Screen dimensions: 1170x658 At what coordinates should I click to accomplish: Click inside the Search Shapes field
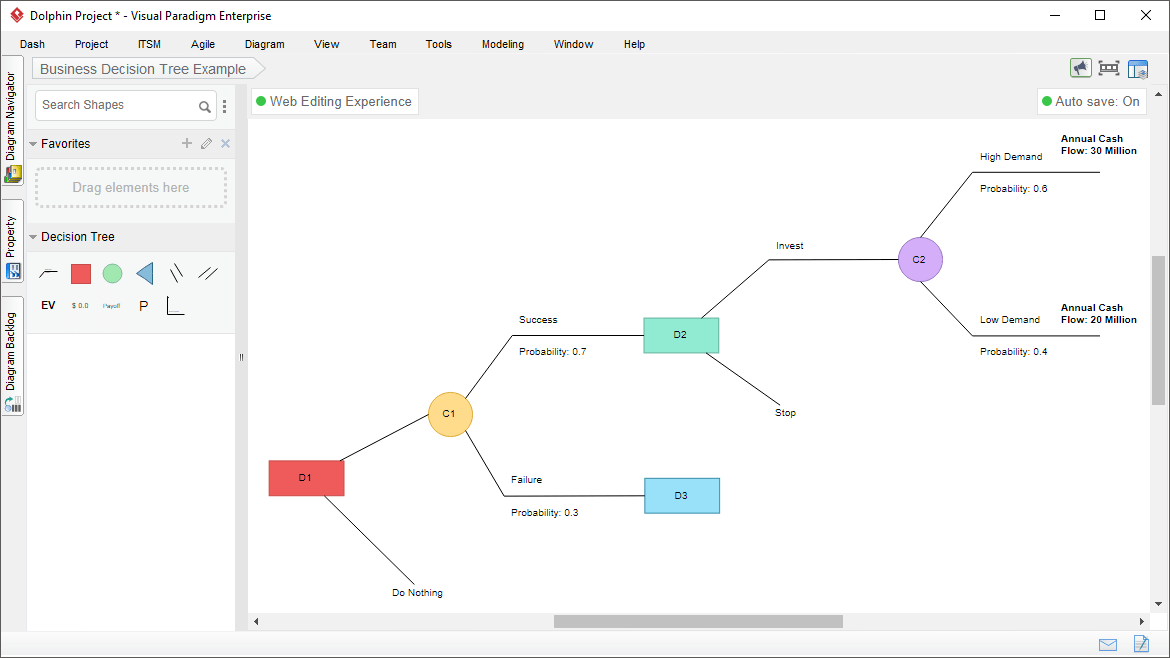pos(115,105)
